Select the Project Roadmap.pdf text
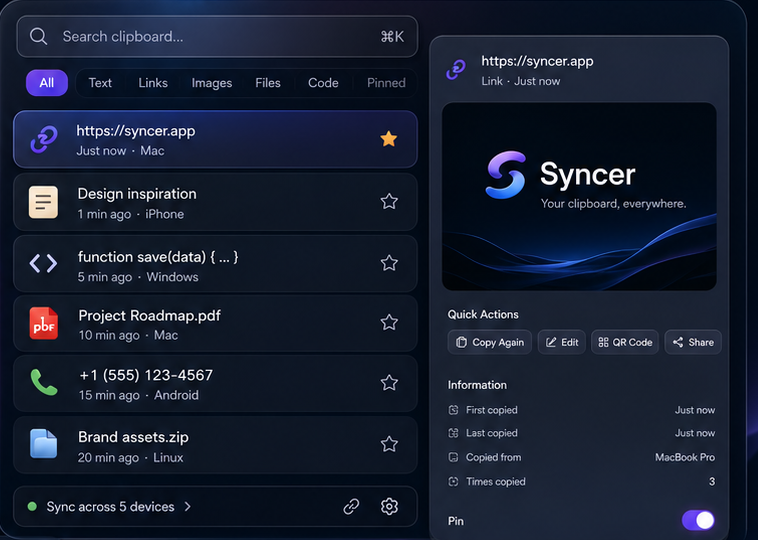The image size is (758, 540). pyautogui.click(x=149, y=316)
